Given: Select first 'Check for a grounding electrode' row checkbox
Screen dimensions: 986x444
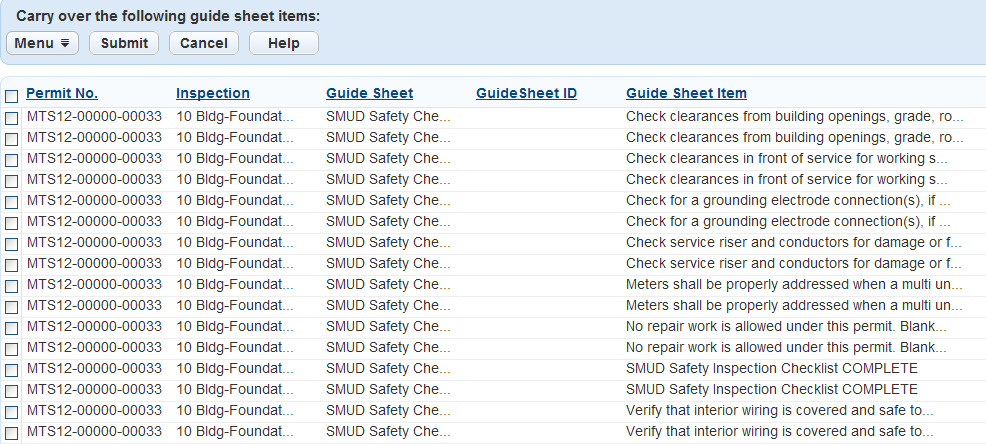Looking at the screenshot, I should point(12,202).
